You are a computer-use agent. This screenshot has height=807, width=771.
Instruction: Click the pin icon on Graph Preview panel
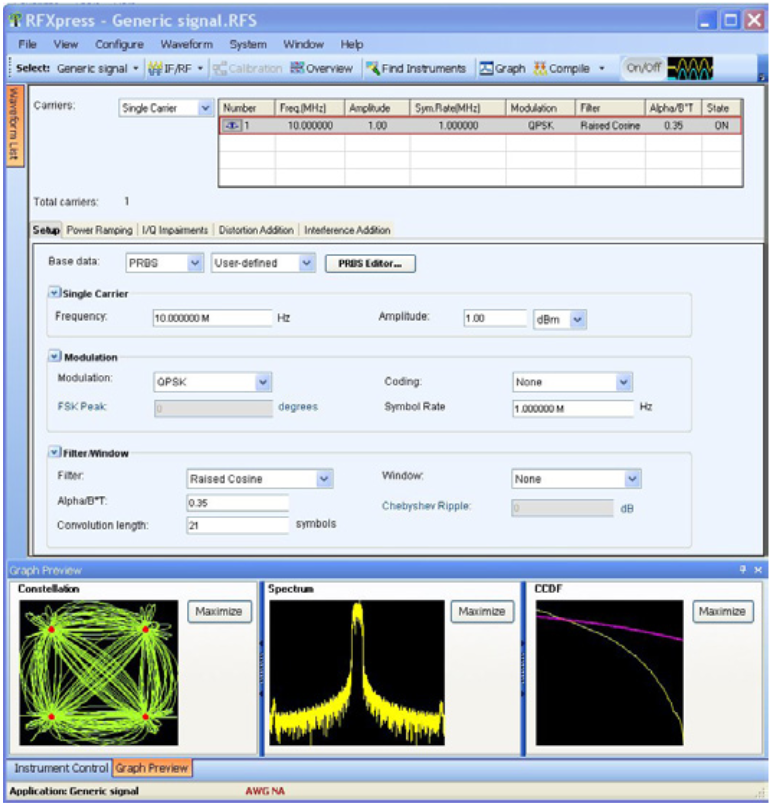tap(742, 569)
